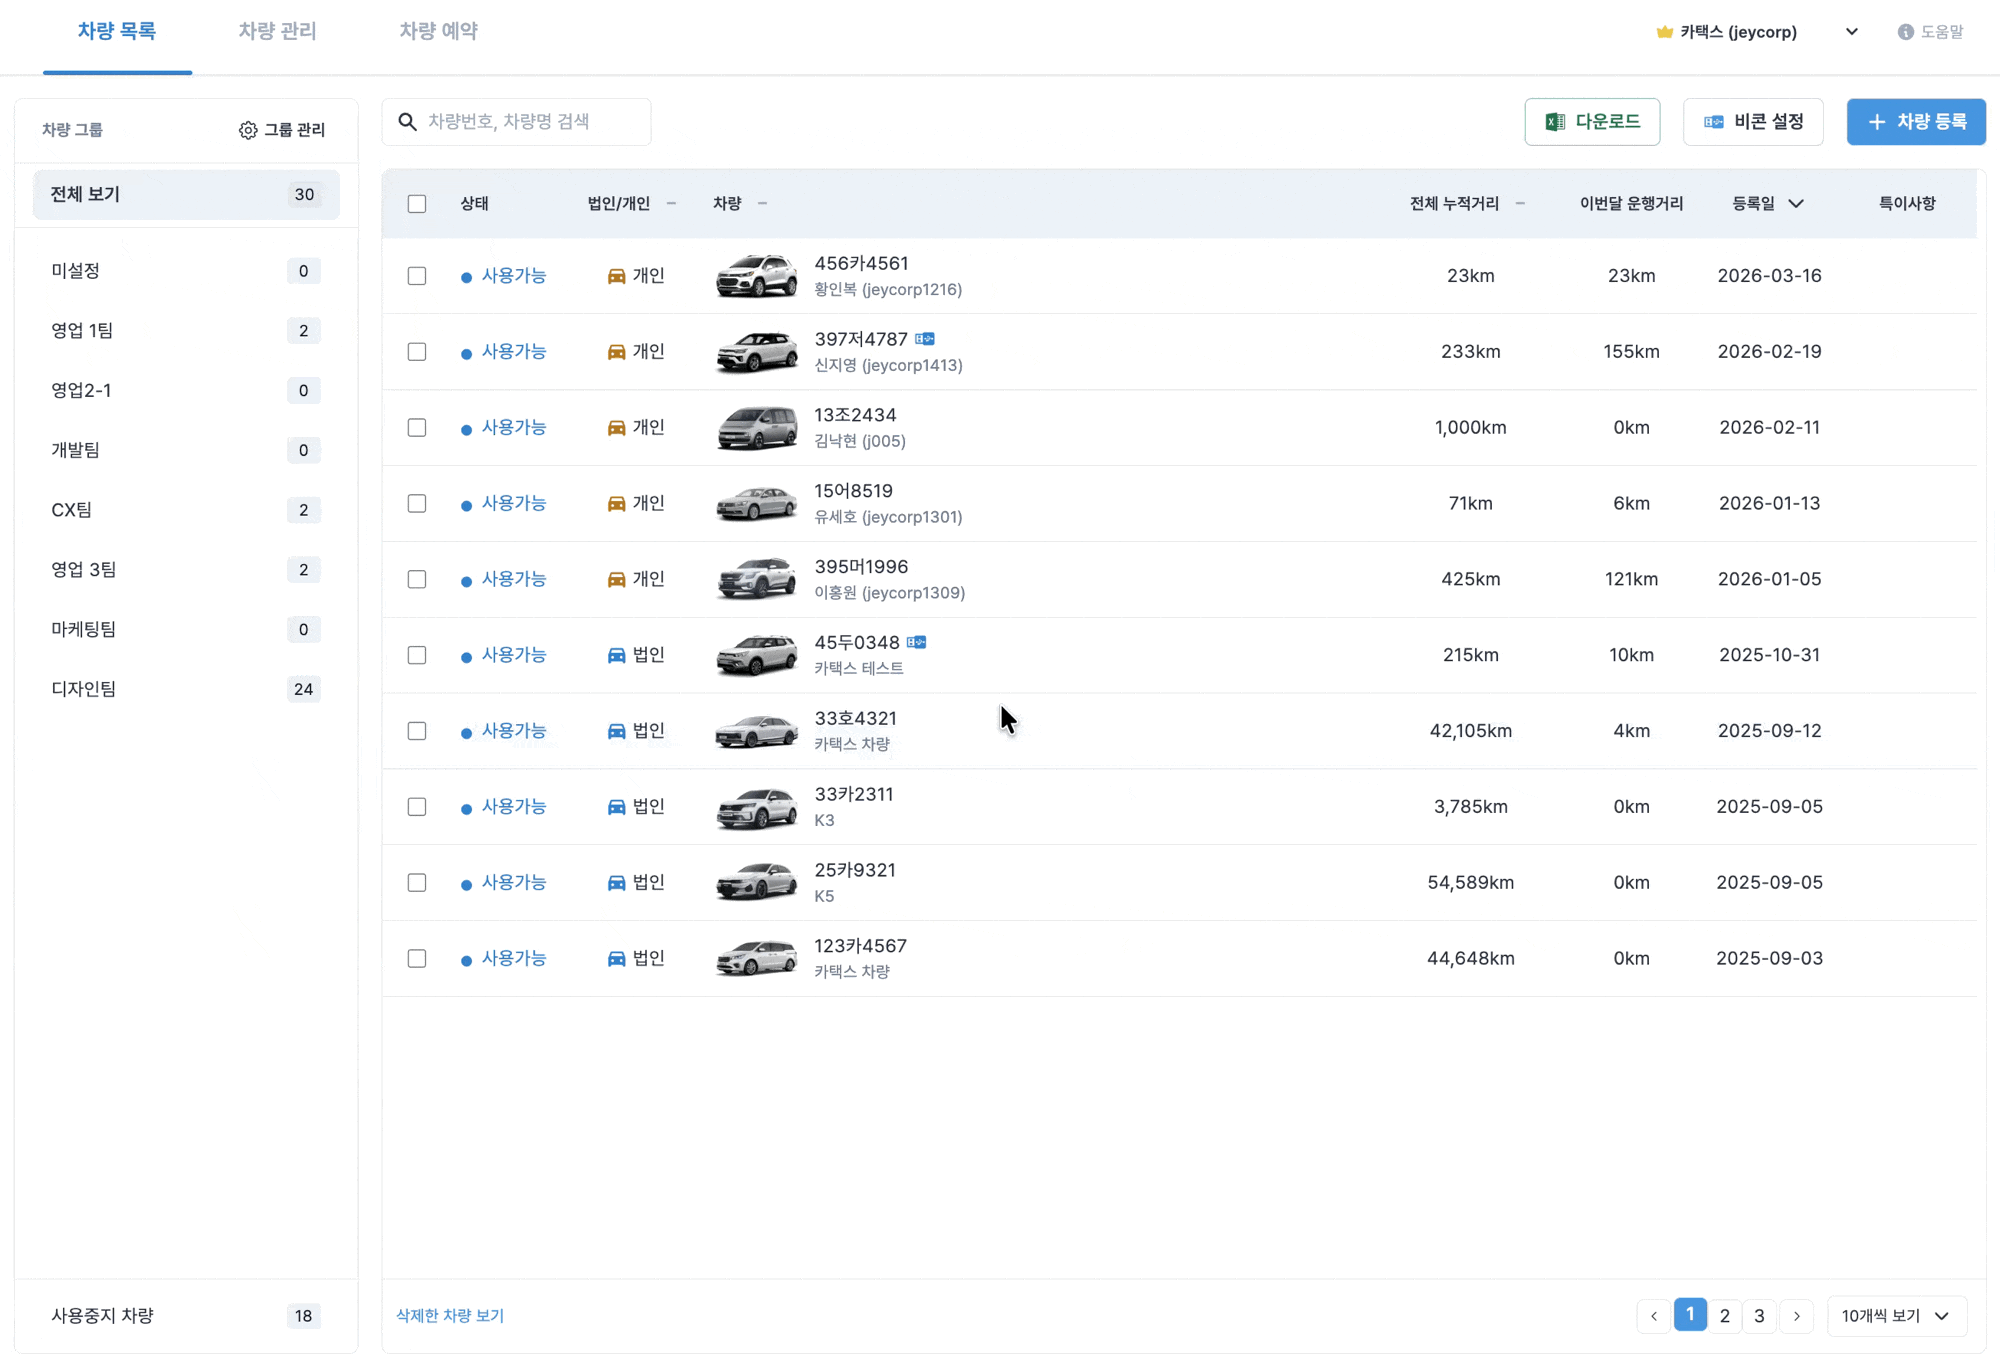Open the 10개씩 보기 page size dropdown
This screenshot has width=2000, height=1370.
click(x=1896, y=1316)
